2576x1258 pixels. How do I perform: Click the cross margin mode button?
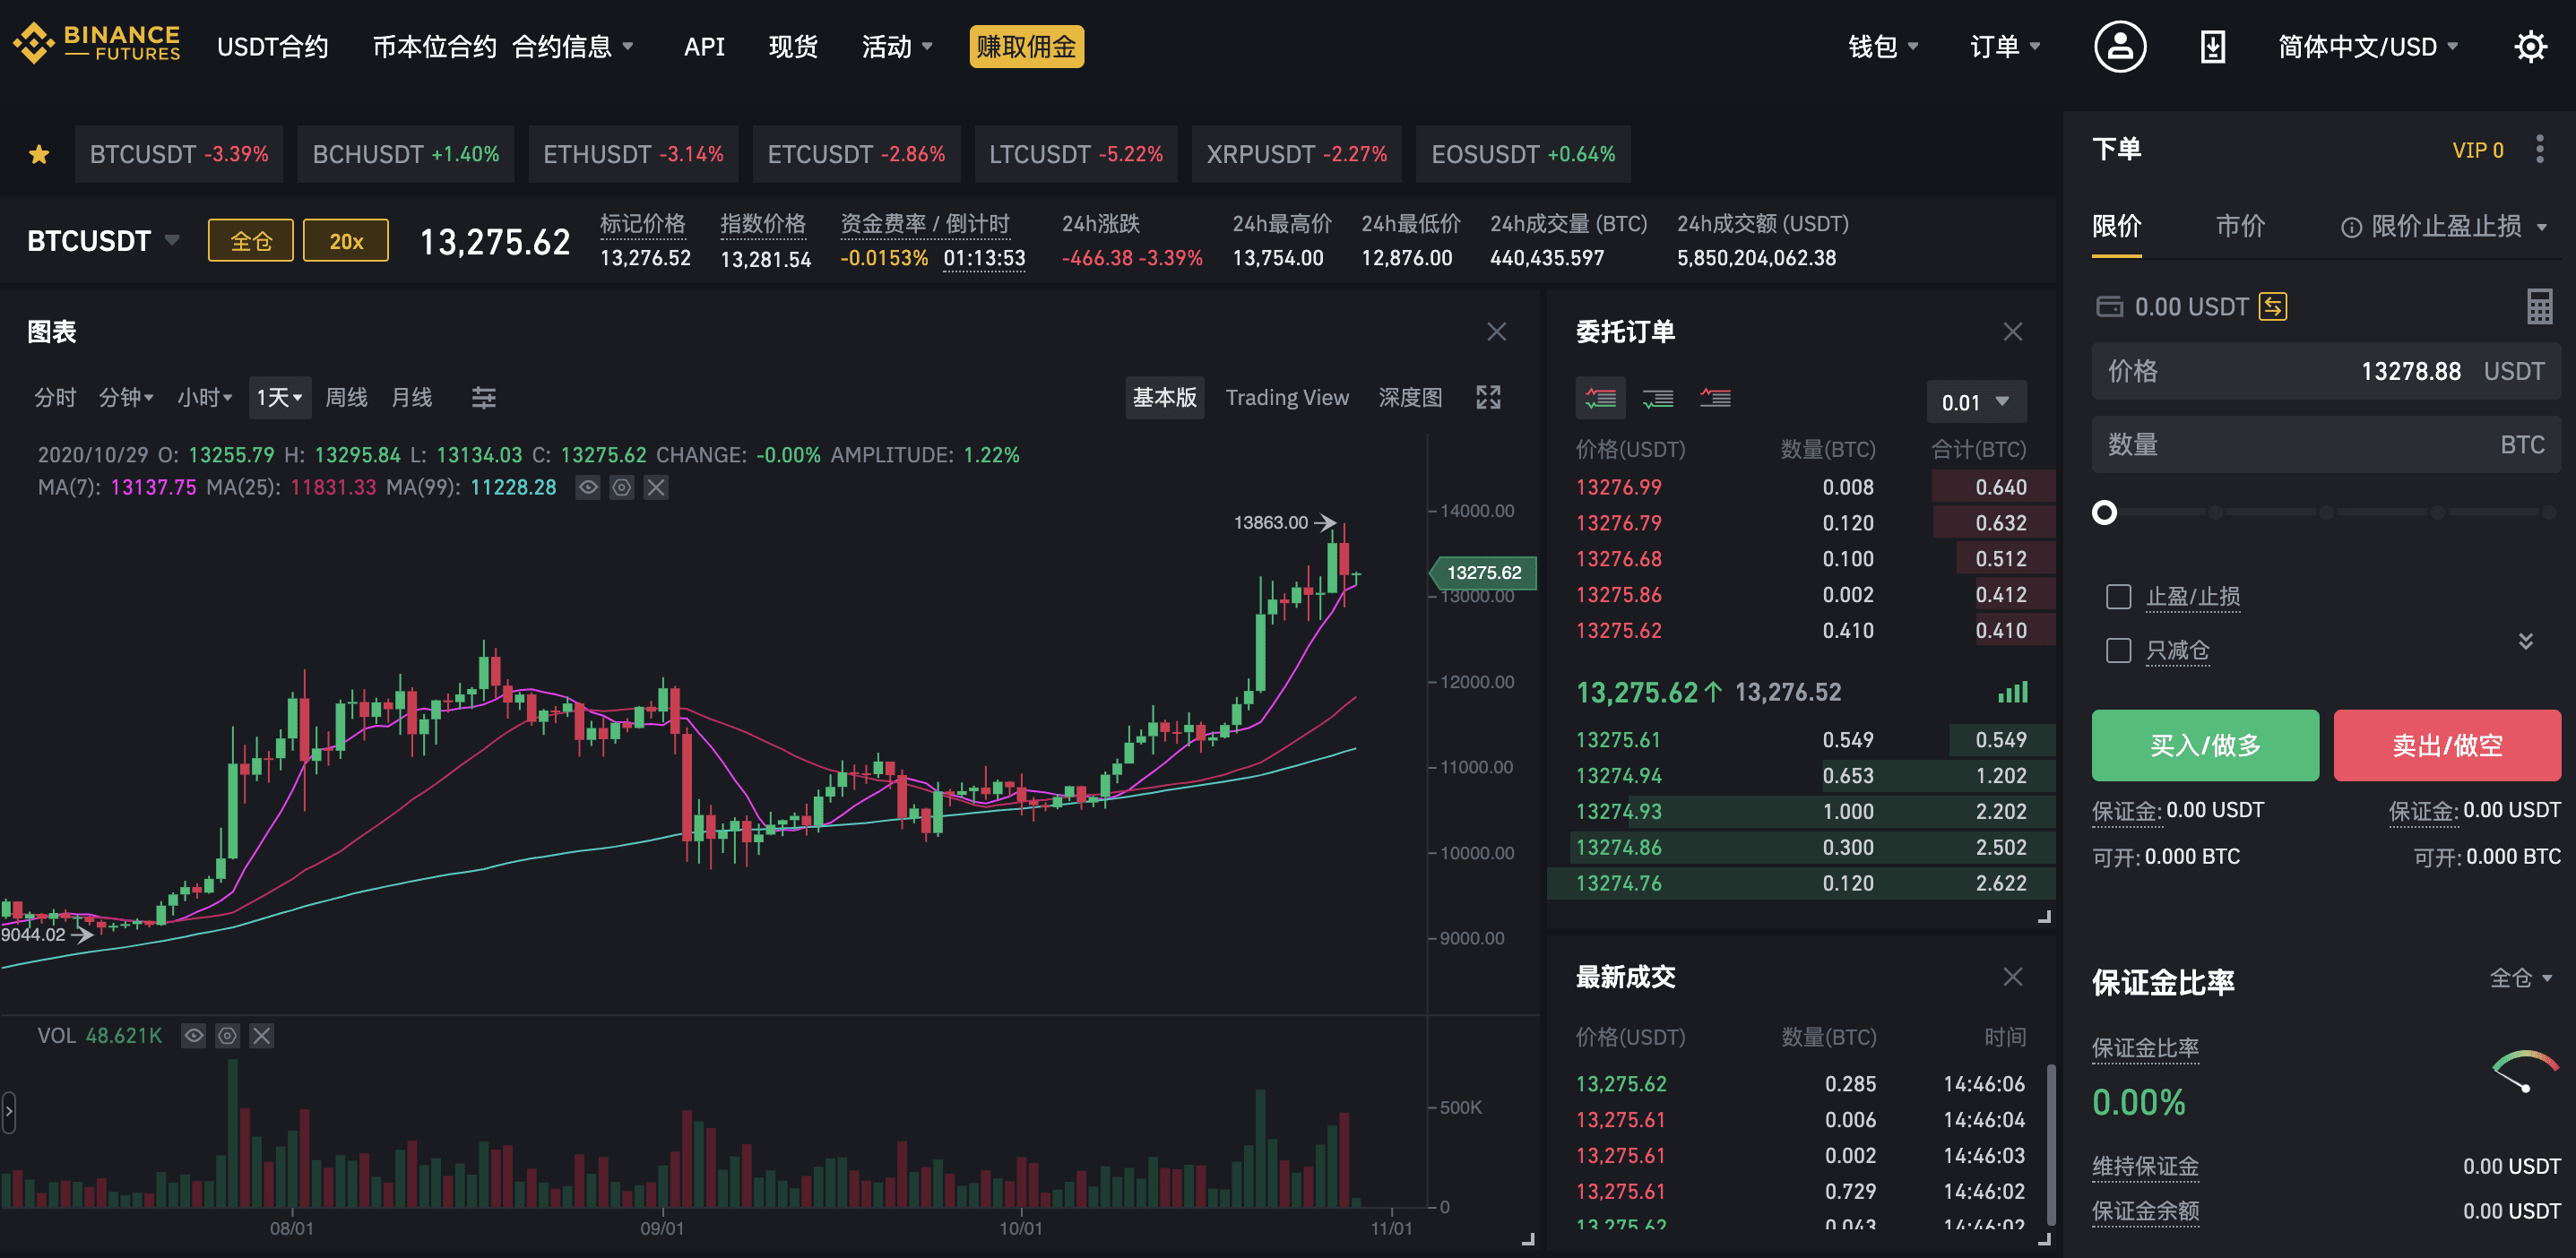coord(251,241)
